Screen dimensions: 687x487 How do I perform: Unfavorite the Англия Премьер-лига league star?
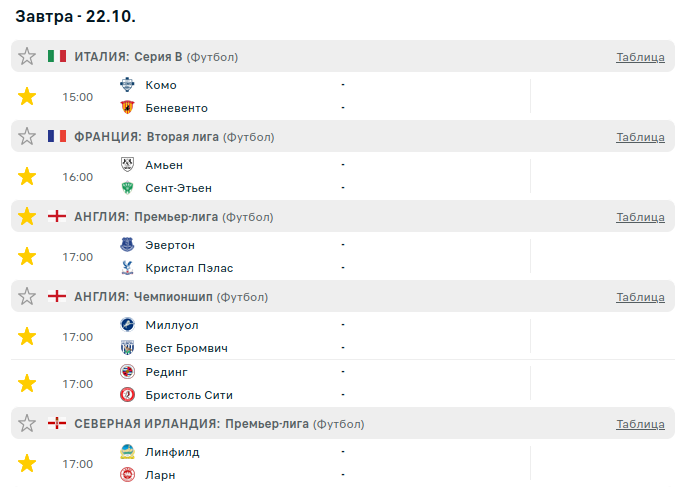pyautogui.click(x=27, y=217)
